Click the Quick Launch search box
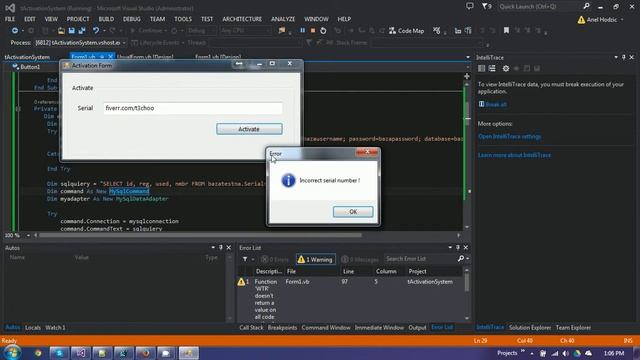This screenshot has width=640, height=360. [x=539, y=7]
